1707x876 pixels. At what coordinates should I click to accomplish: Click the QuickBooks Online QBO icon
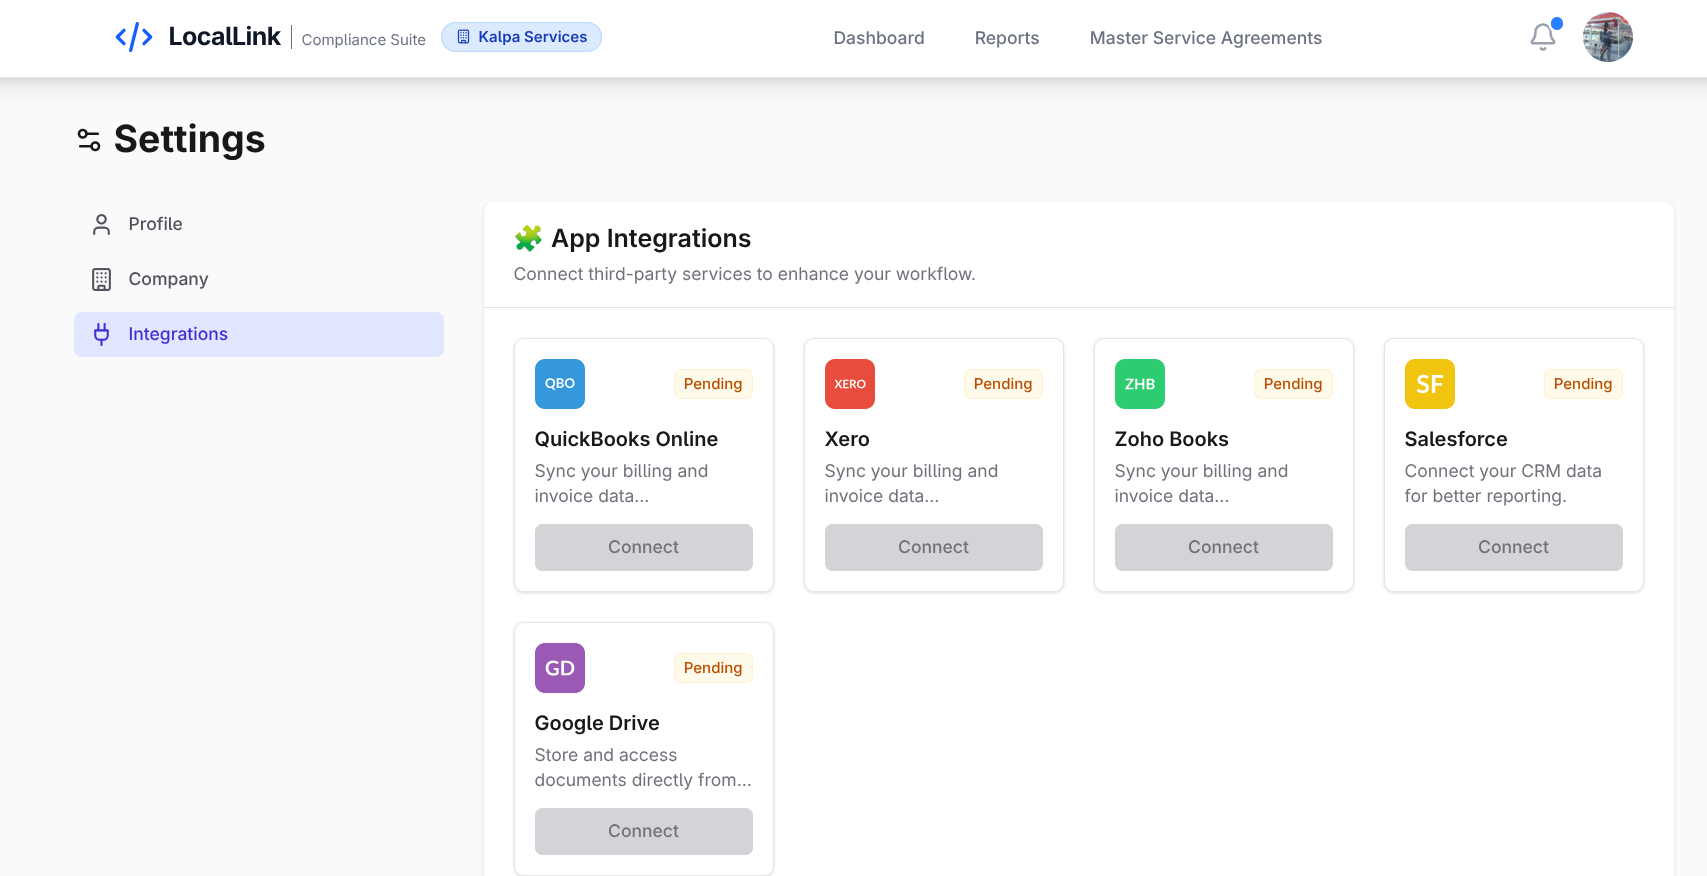pos(559,384)
